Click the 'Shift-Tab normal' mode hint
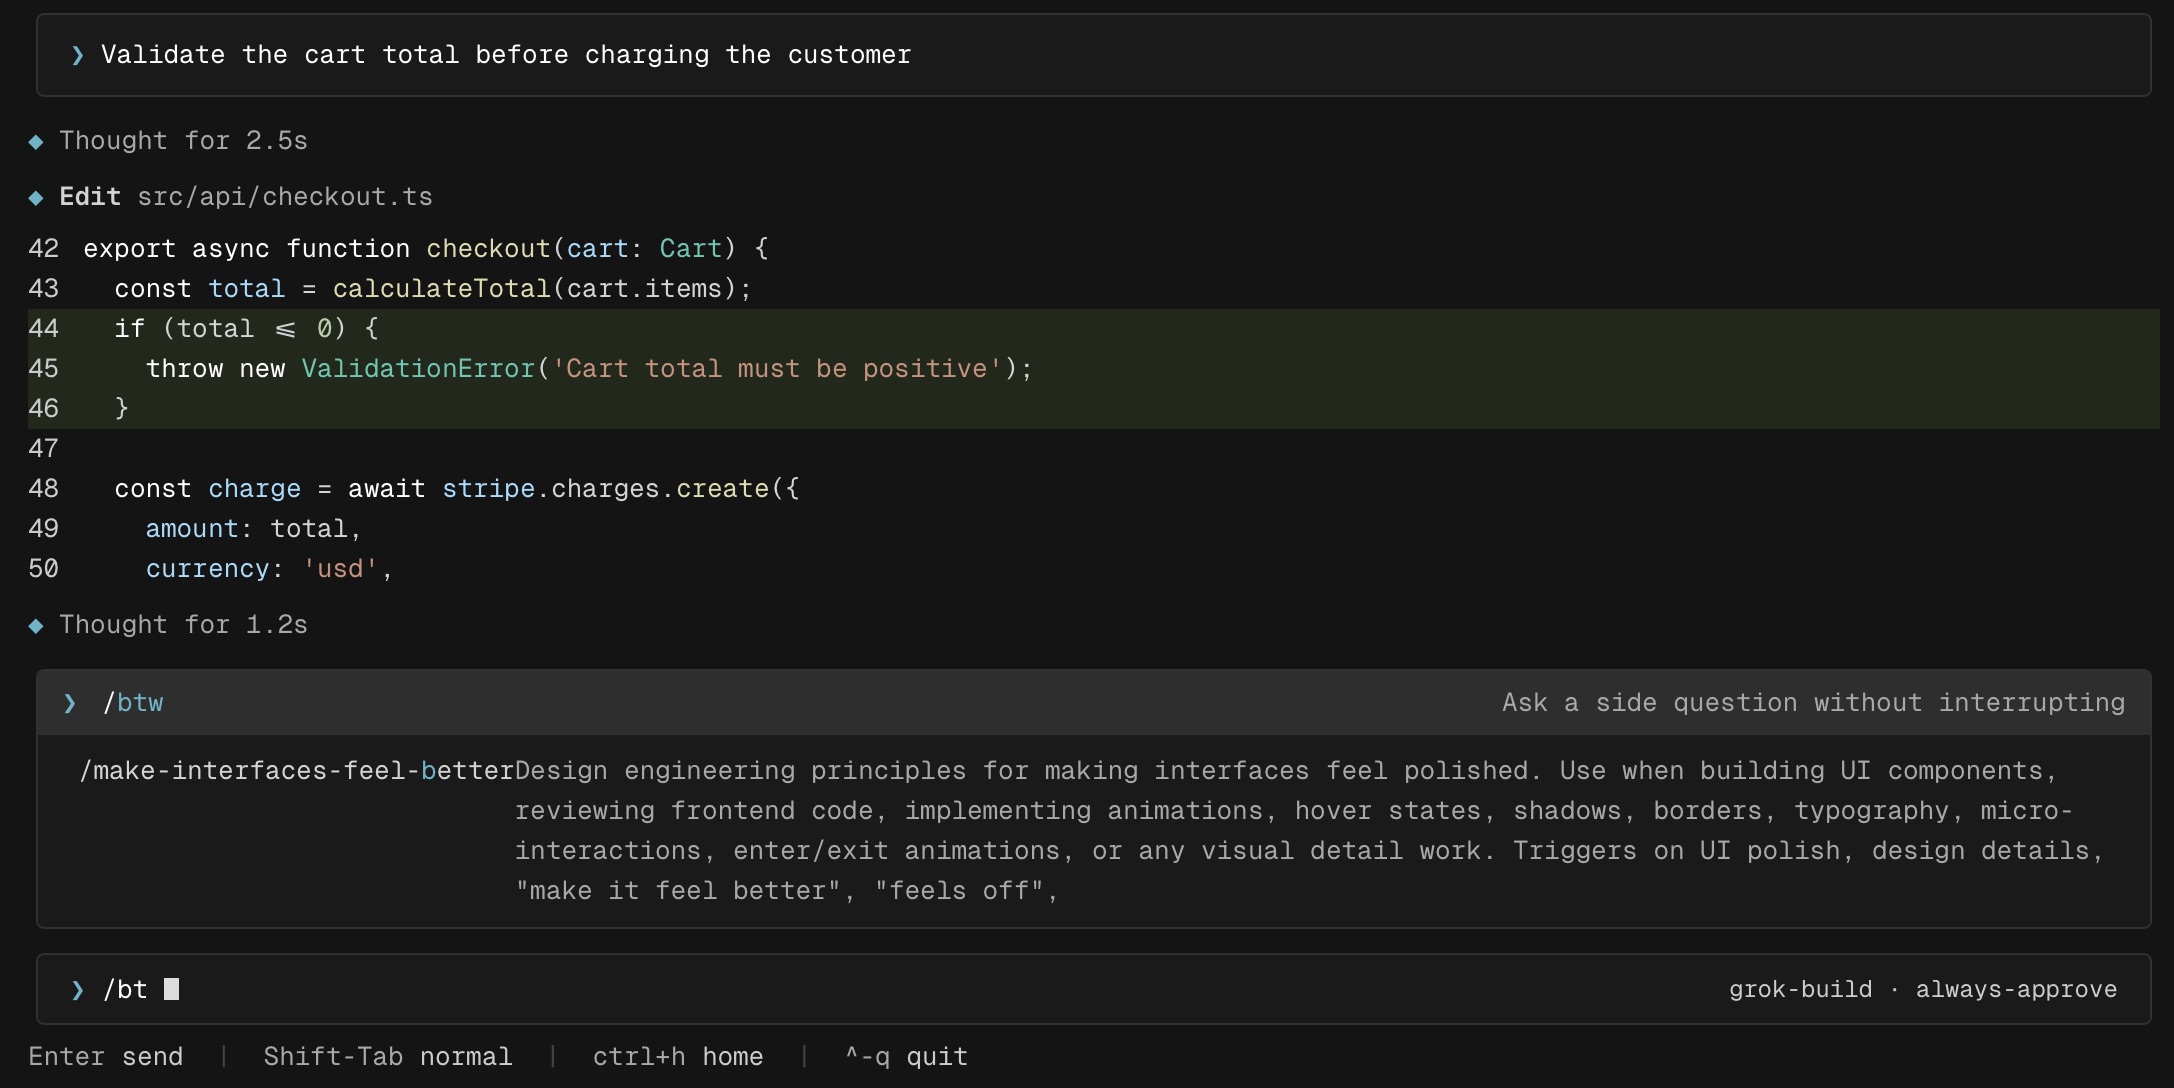This screenshot has height=1088, width=2174. pyautogui.click(x=388, y=1057)
